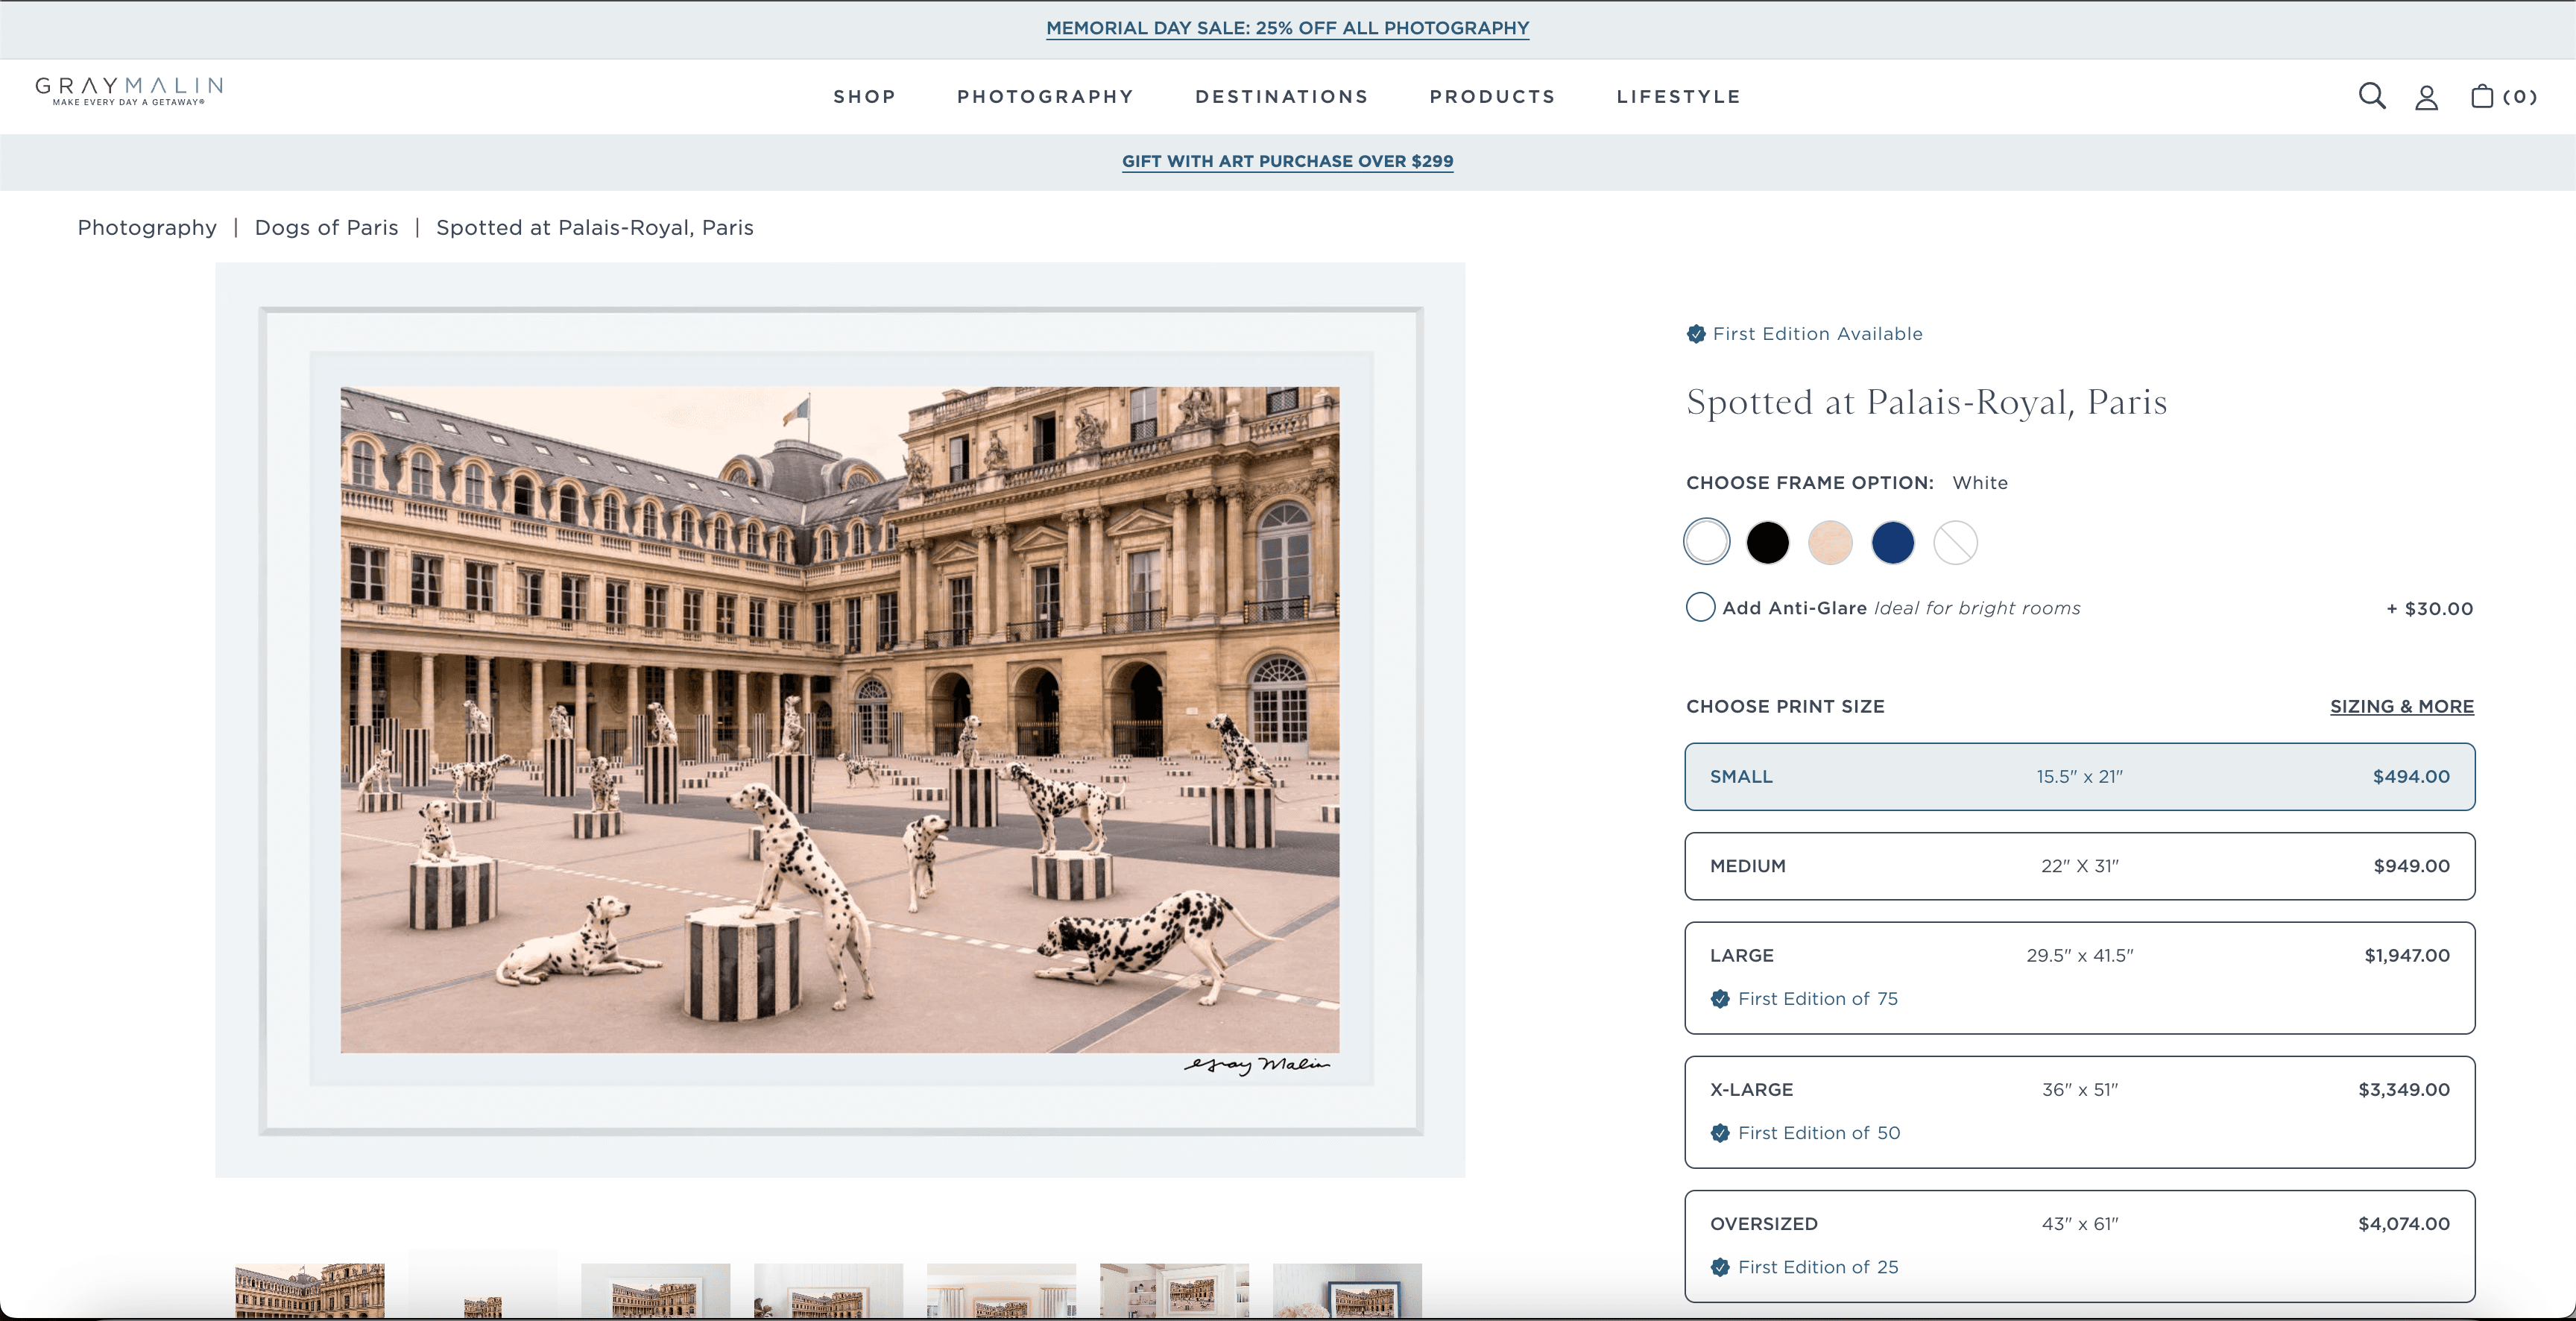2576x1321 pixels.
Task: Open the account profile icon
Action: (2426, 97)
